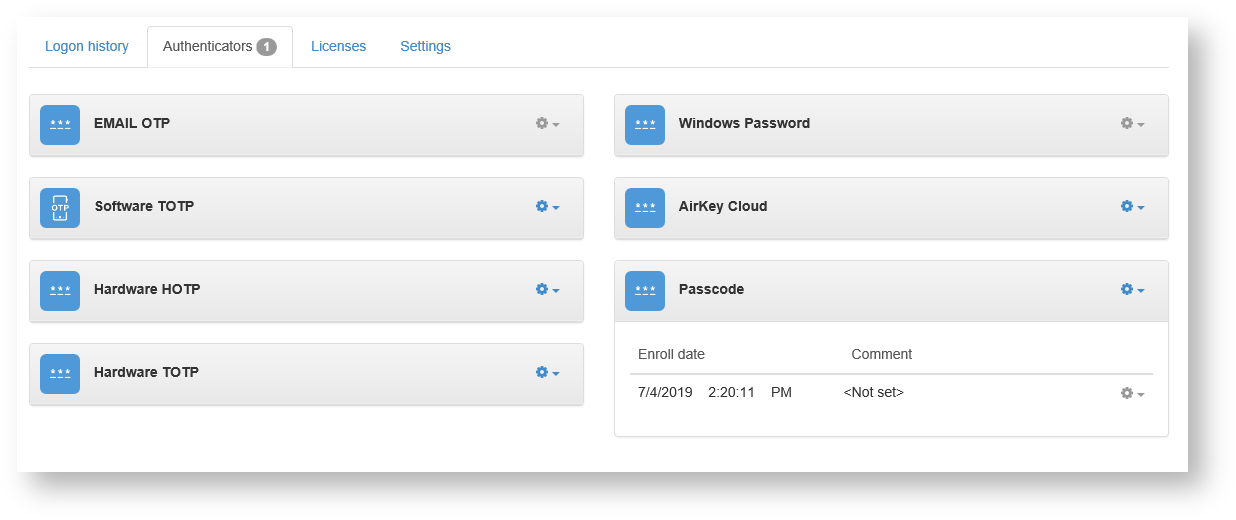Click the Passcode authenticator icon
This screenshot has height=520, width=1236.
(x=645, y=291)
